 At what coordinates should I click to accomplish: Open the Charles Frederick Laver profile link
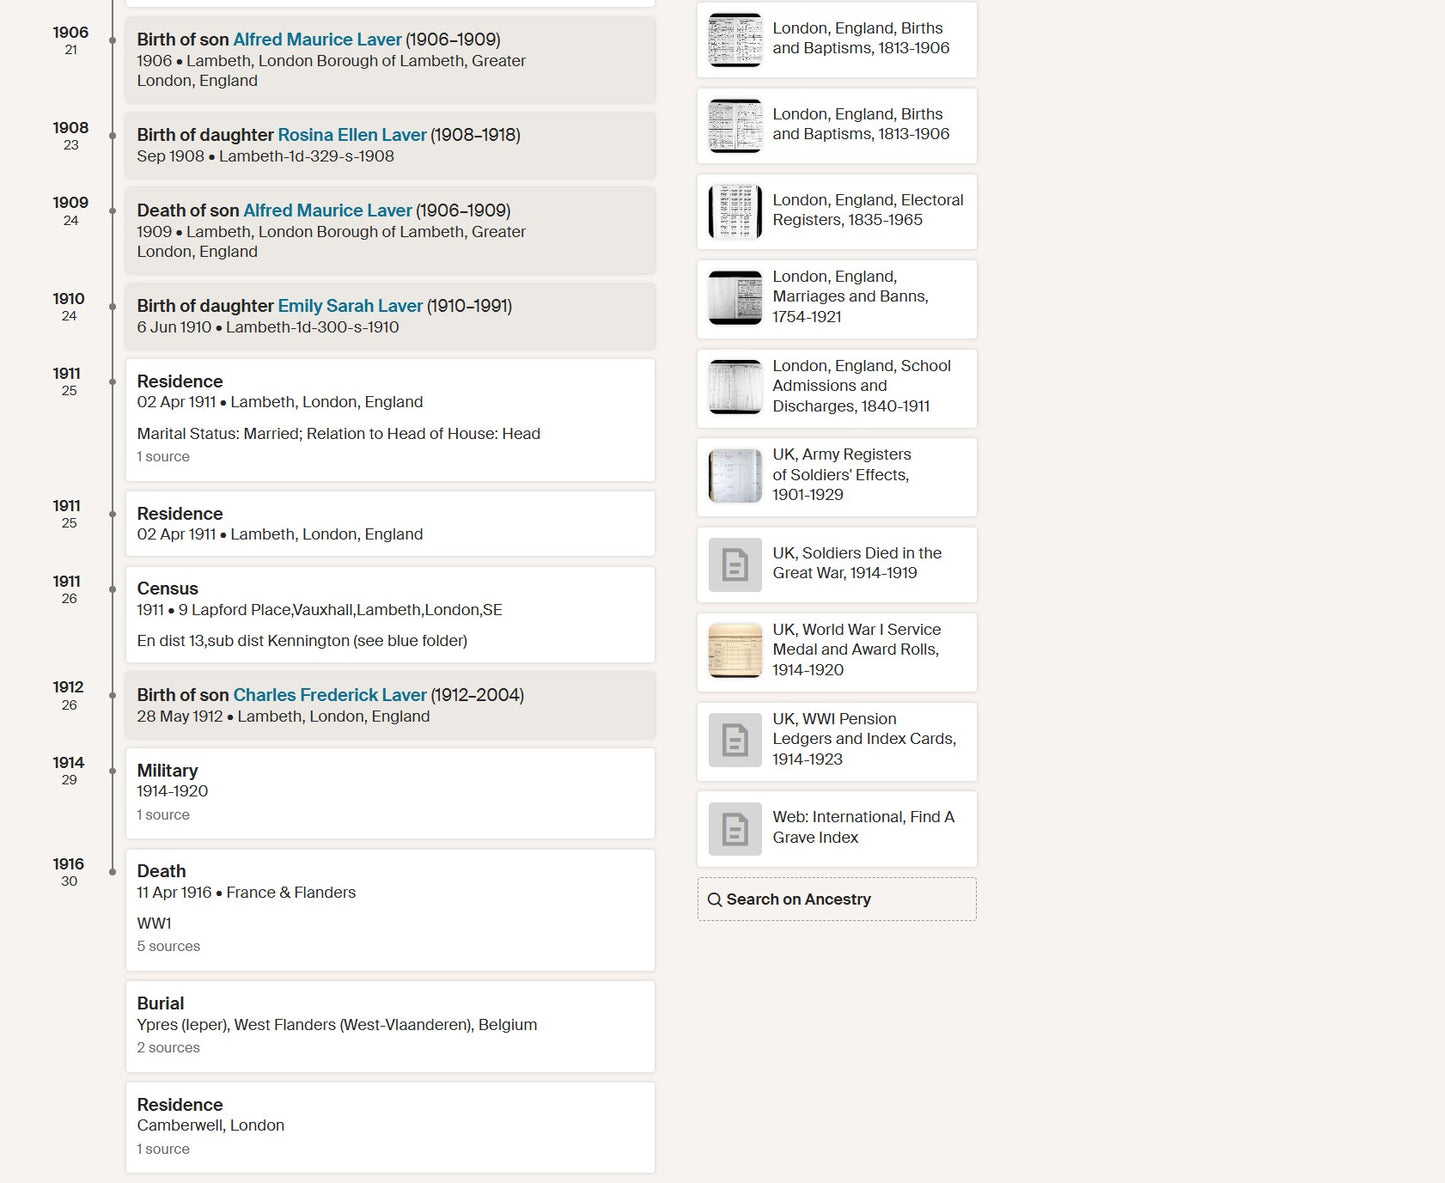330,695
